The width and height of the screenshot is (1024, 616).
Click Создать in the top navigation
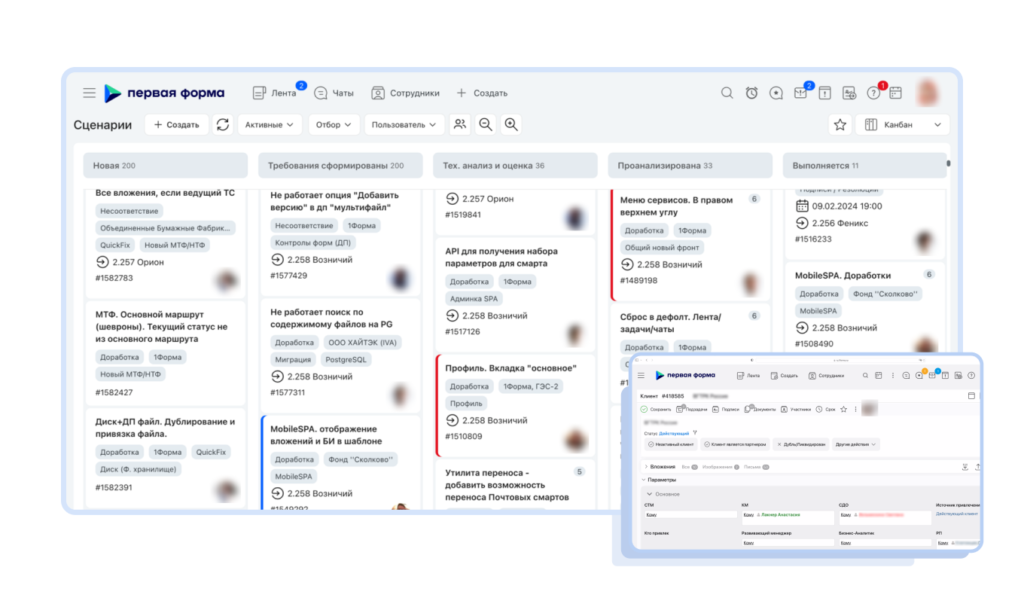[x=482, y=93]
